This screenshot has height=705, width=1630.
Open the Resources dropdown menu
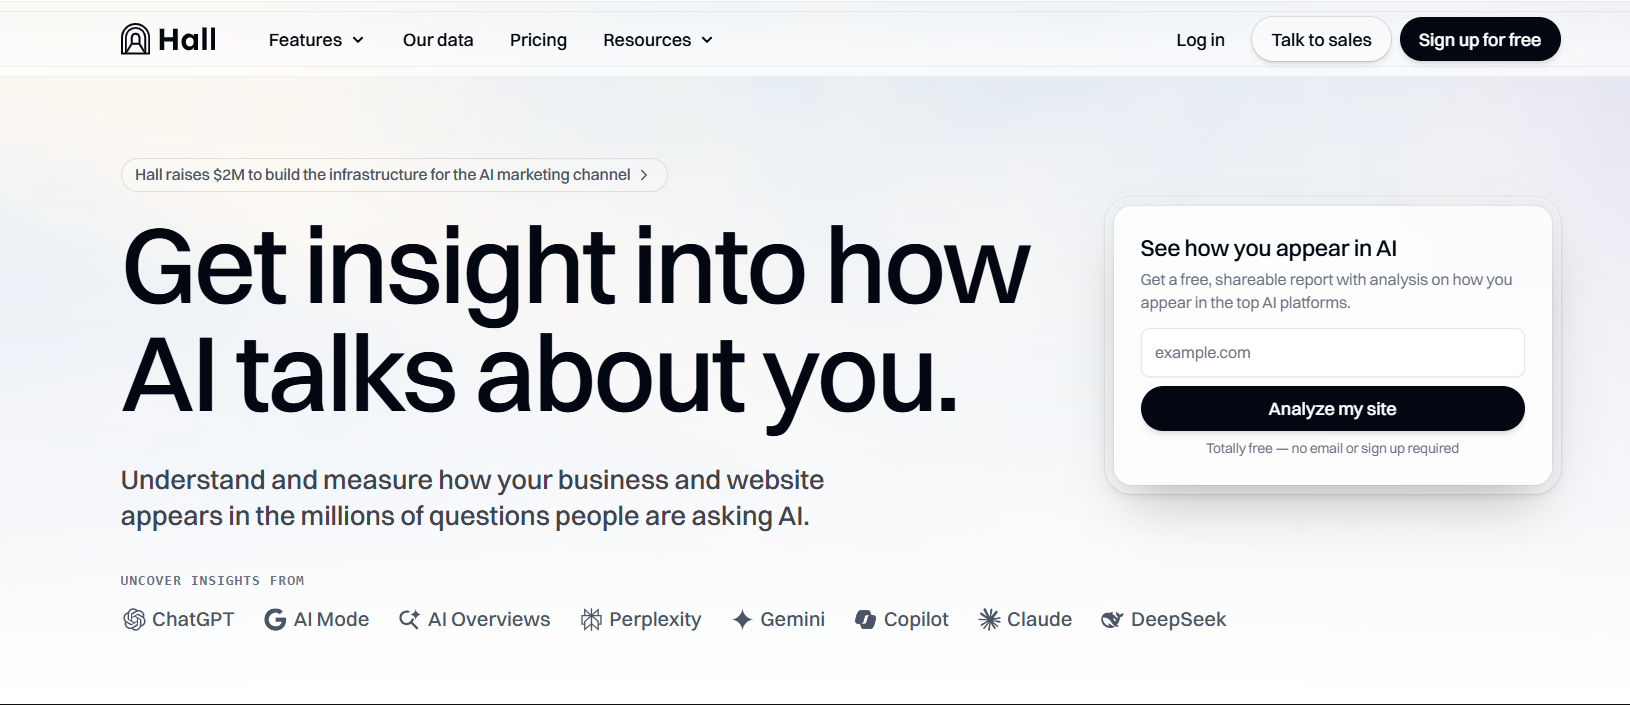tap(656, 40)
